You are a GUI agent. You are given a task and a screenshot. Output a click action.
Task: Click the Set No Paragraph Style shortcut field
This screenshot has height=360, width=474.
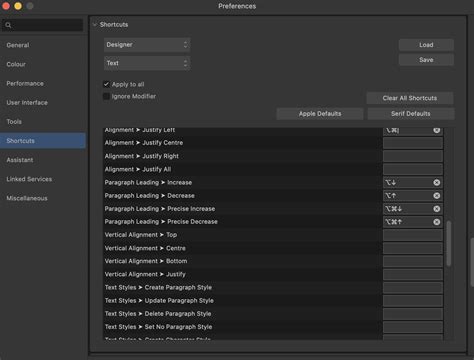tap(413, 327)
